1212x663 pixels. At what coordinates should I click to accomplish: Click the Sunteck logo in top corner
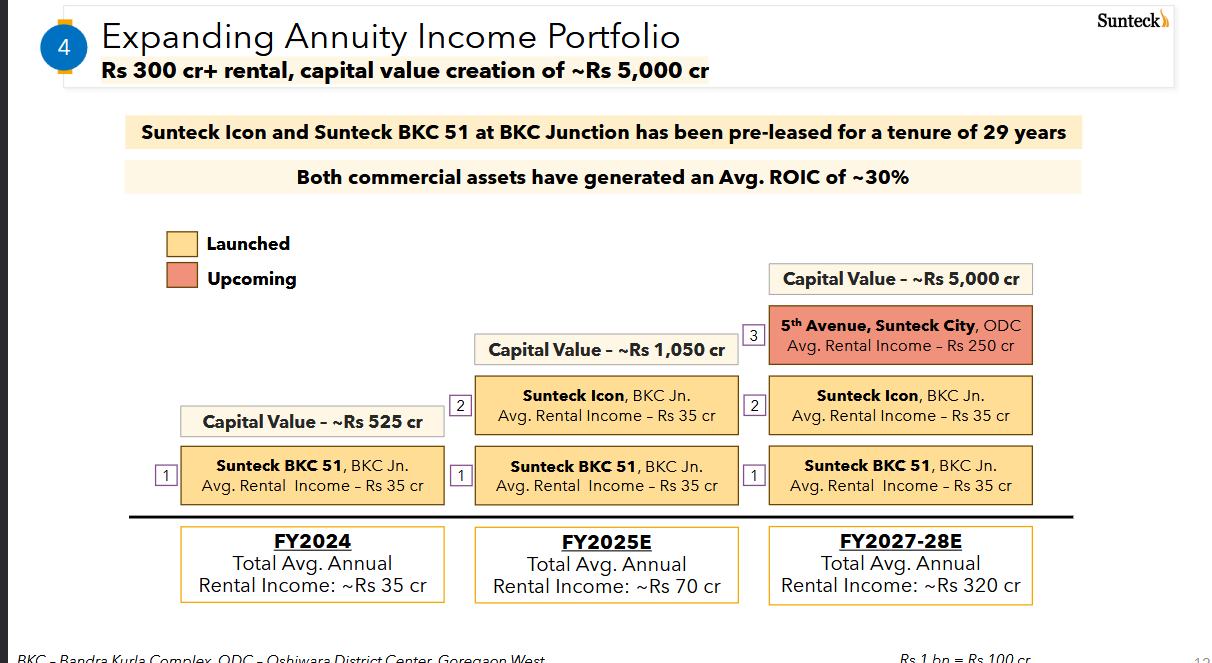point(1133,20)
